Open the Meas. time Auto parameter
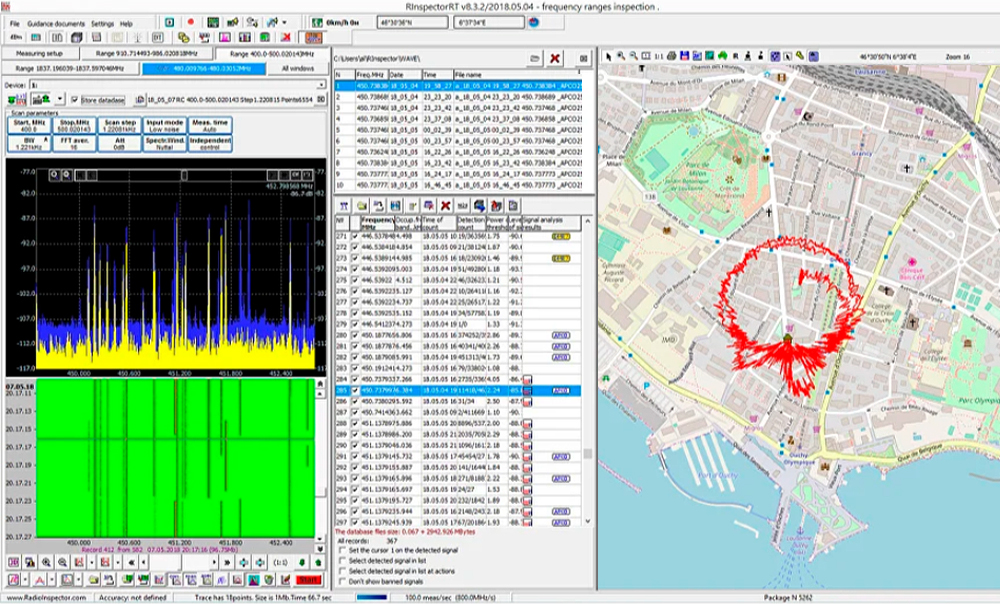This screenshot has width=1000, height=604. [209, 125]
